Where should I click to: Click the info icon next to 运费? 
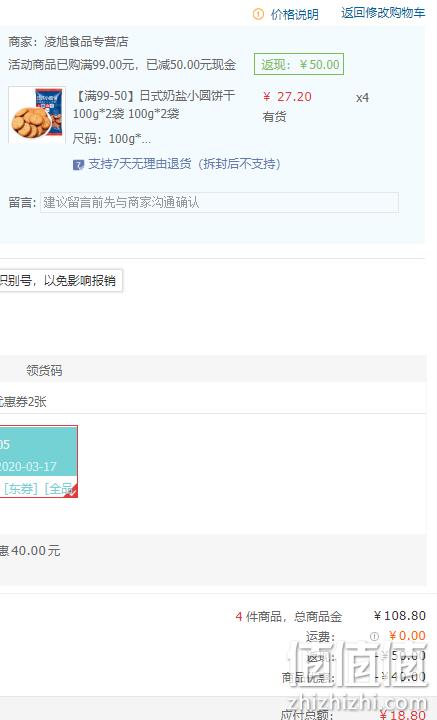[374, 636]
